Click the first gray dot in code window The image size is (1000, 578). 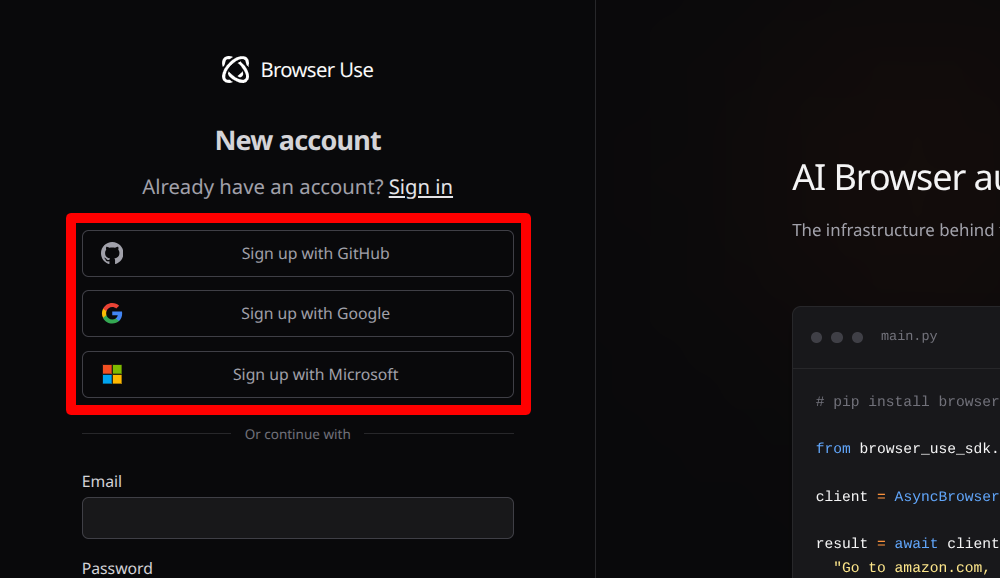pyautogui.click(x=816, y=337)
